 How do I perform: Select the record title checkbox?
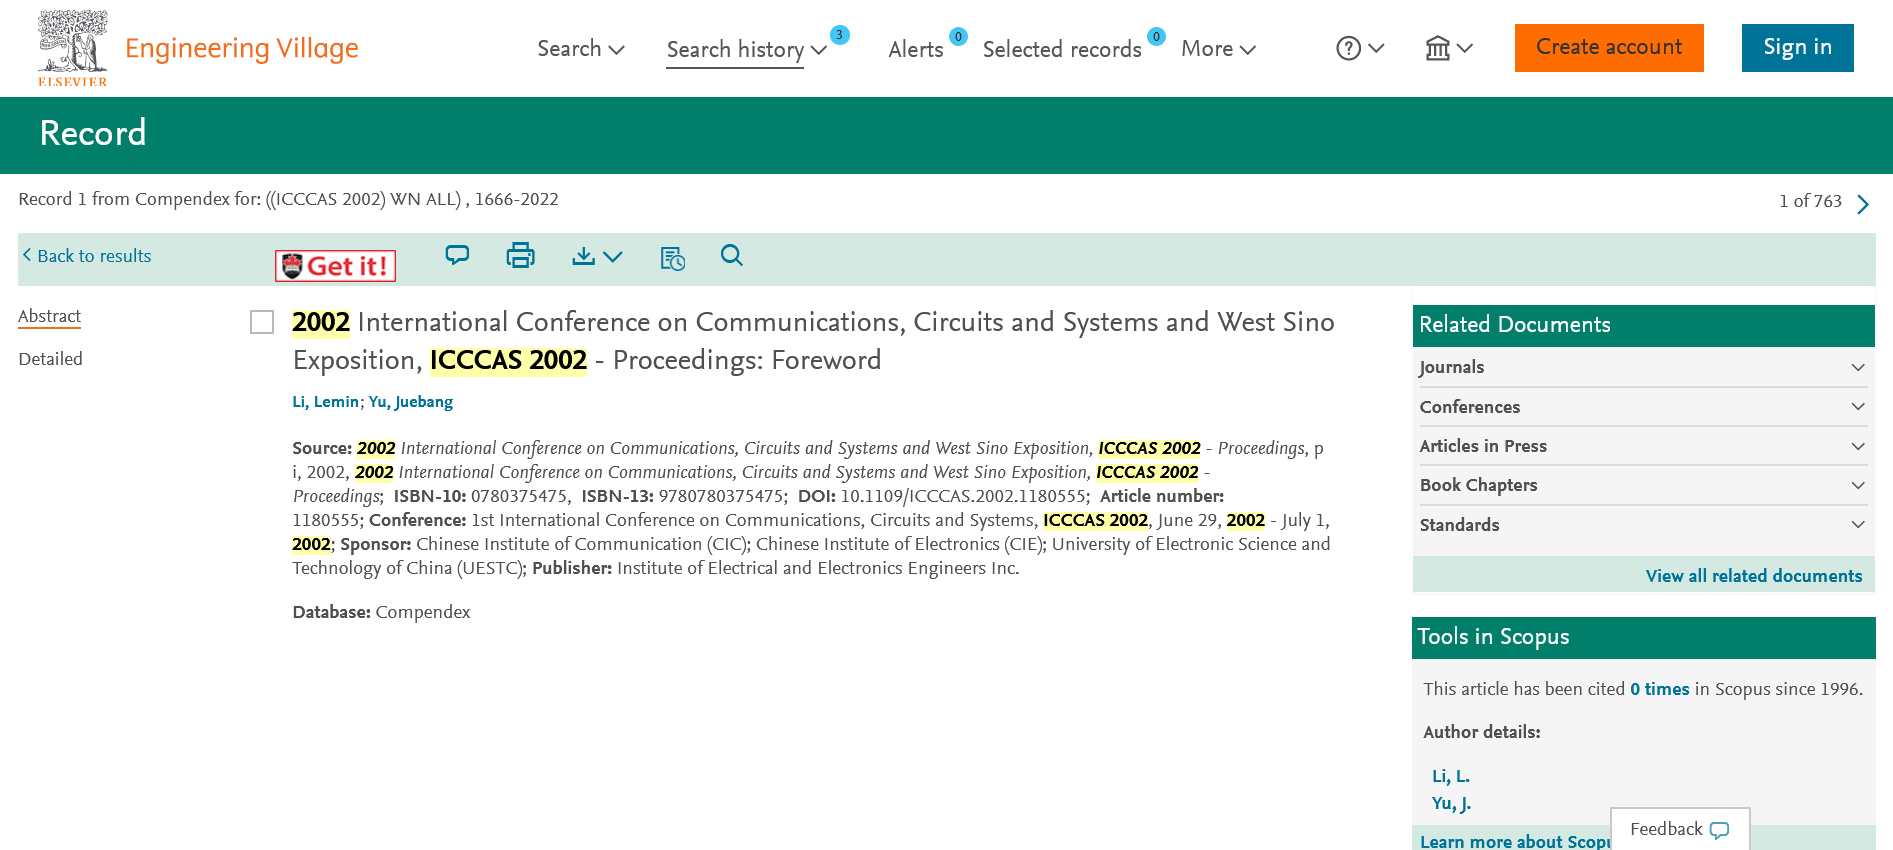coord(262,322)
